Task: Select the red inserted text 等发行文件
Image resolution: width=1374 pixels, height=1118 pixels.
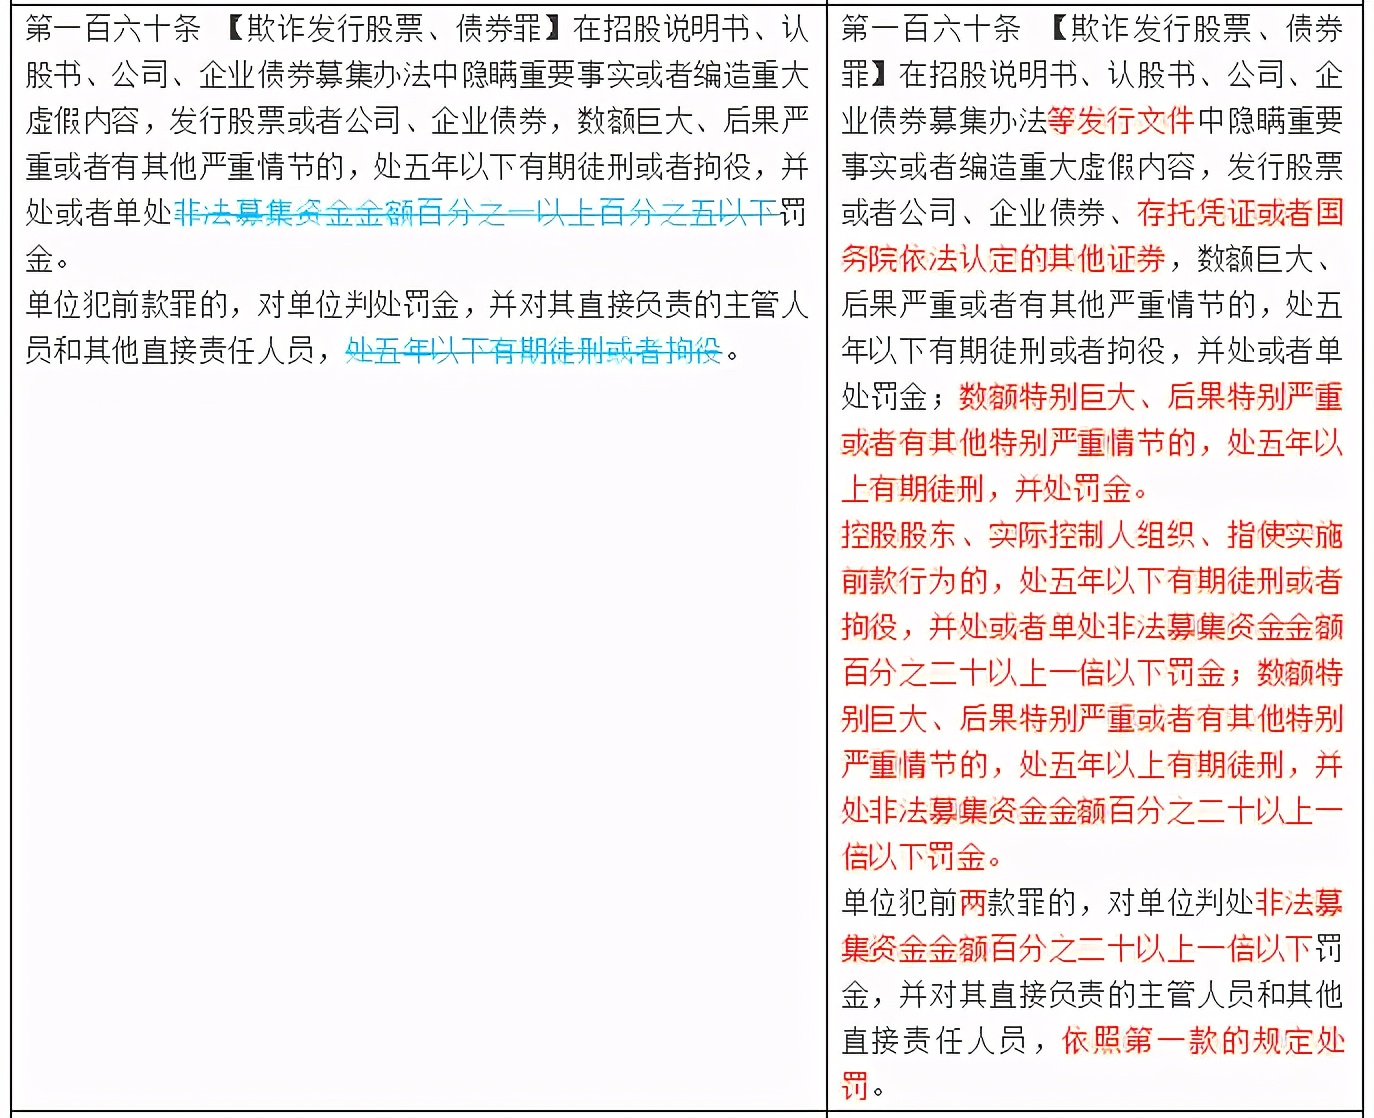Action: pos(1121,121)
